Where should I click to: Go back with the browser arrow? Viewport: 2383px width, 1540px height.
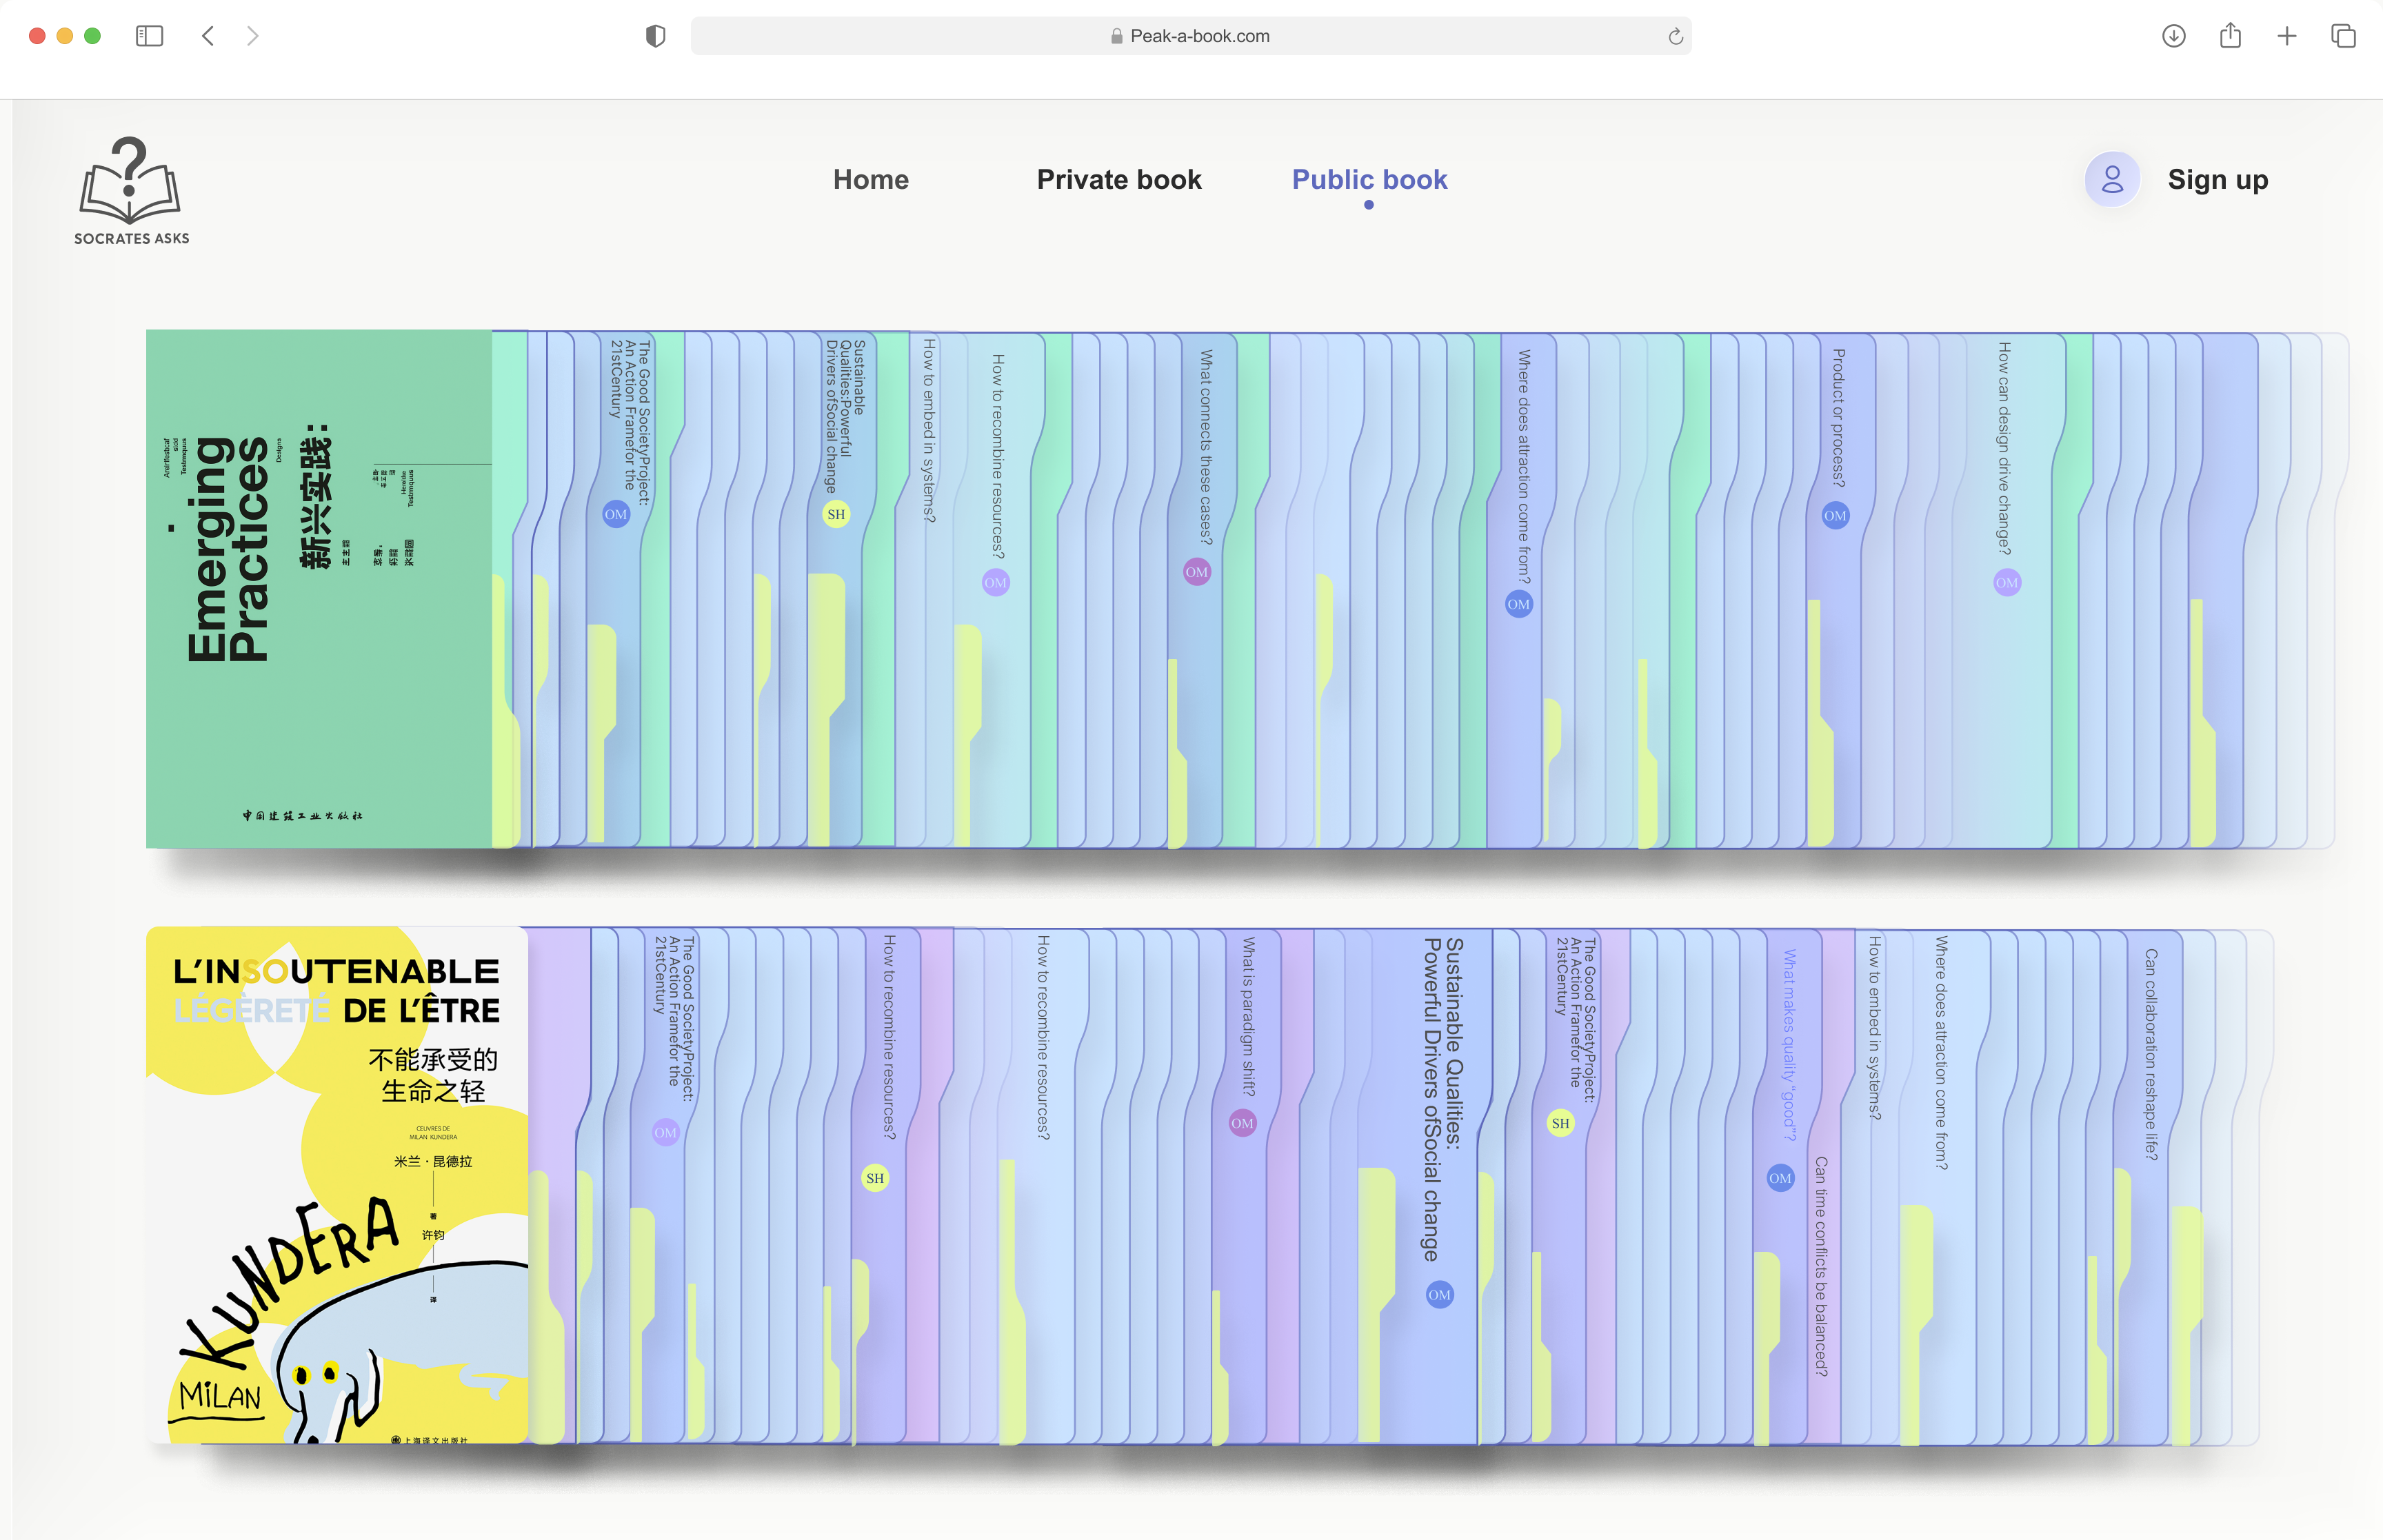click(x=208, y=36)
